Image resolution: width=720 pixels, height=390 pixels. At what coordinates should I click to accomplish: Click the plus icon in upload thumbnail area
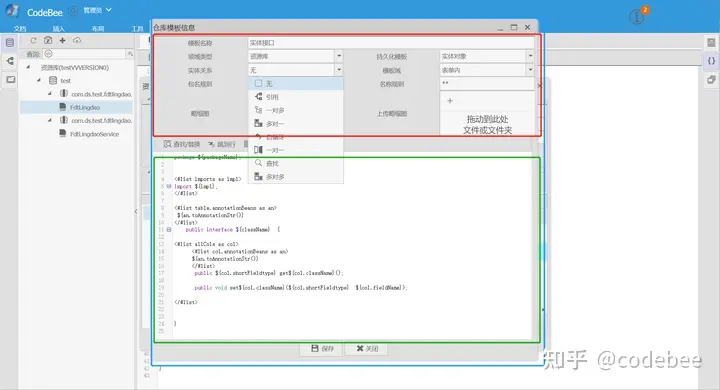coord(450,101)
